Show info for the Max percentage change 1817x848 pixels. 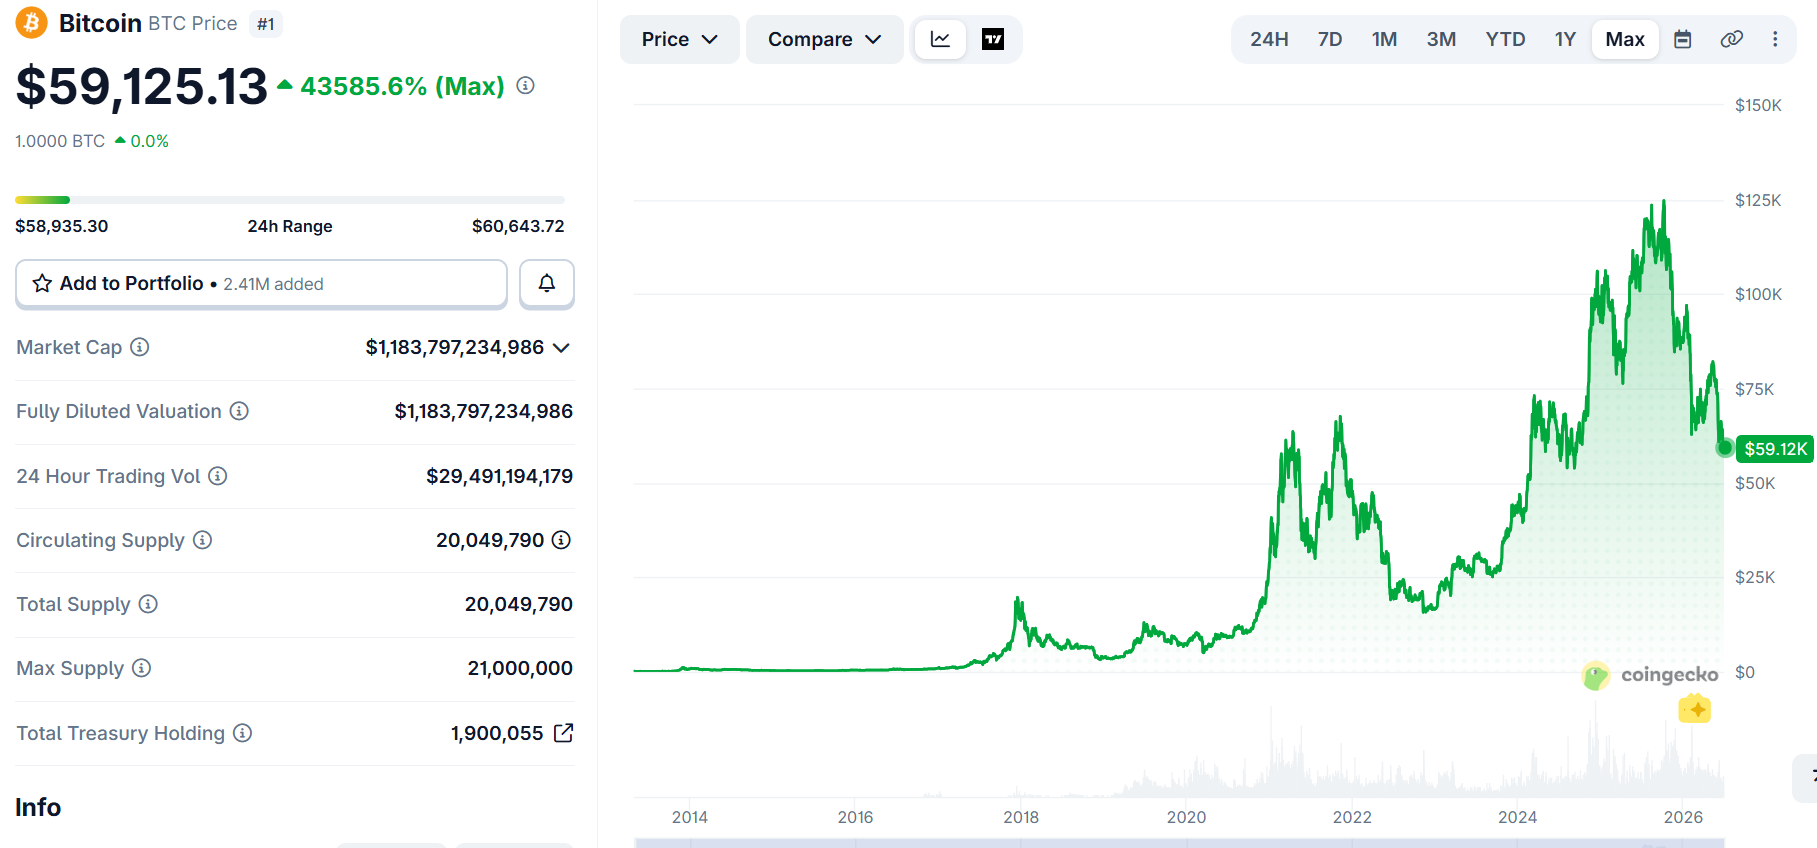point(525,86)
